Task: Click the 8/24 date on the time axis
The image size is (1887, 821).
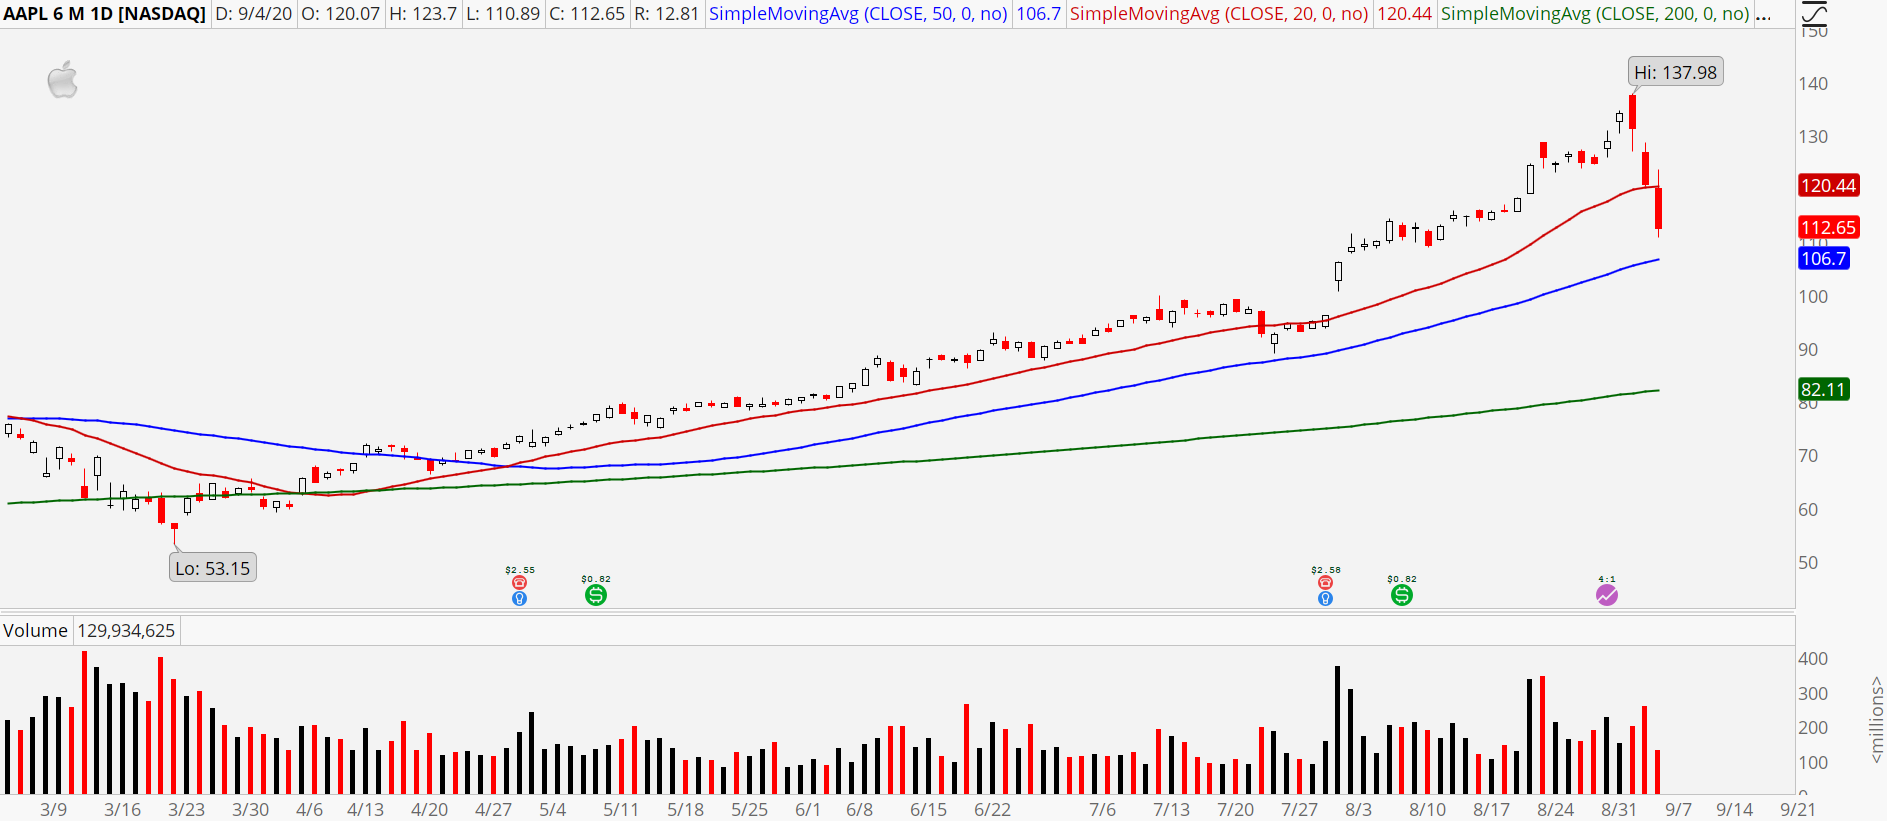Action: click(x=1555, y=809)
